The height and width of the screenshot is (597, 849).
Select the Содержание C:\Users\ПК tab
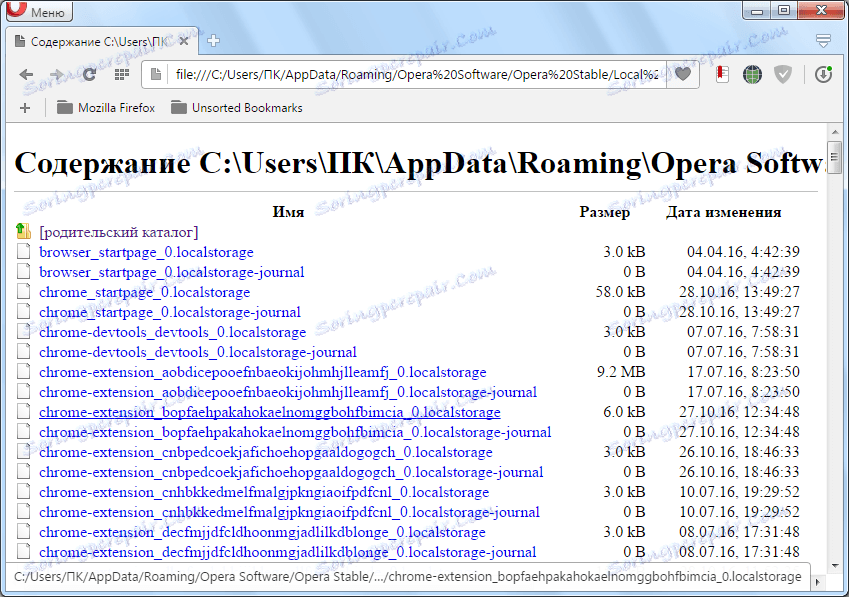click(x=100, y=42)
